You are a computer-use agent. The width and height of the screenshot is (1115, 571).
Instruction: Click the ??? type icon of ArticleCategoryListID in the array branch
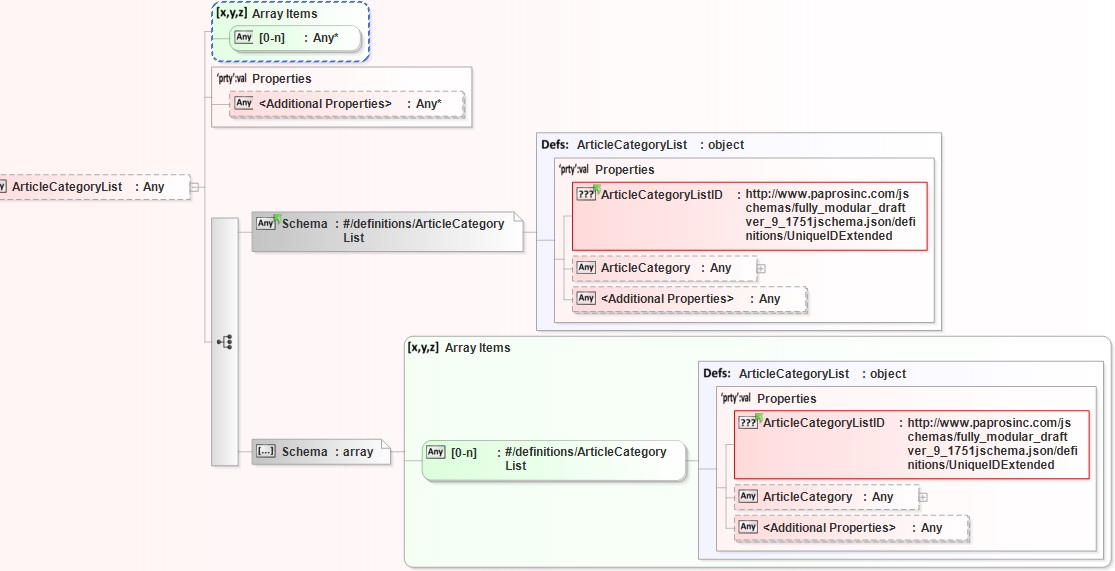[748, 423]
